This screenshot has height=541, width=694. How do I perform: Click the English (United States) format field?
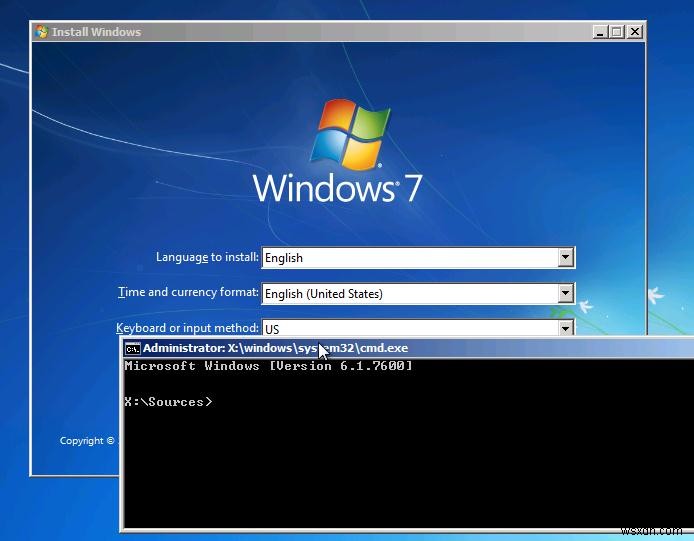(418, 294)
